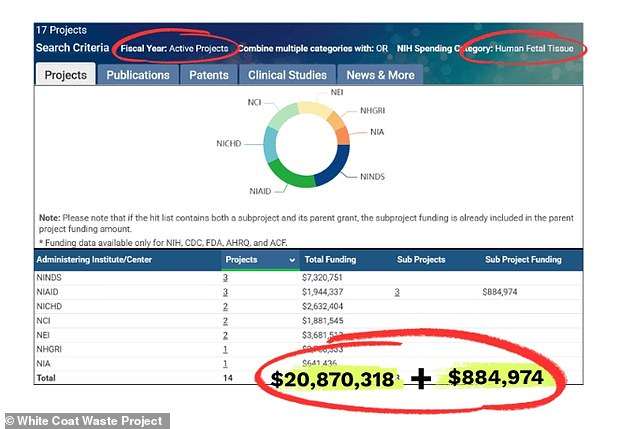Open the NIAID sub projects count link

[396, 292]
